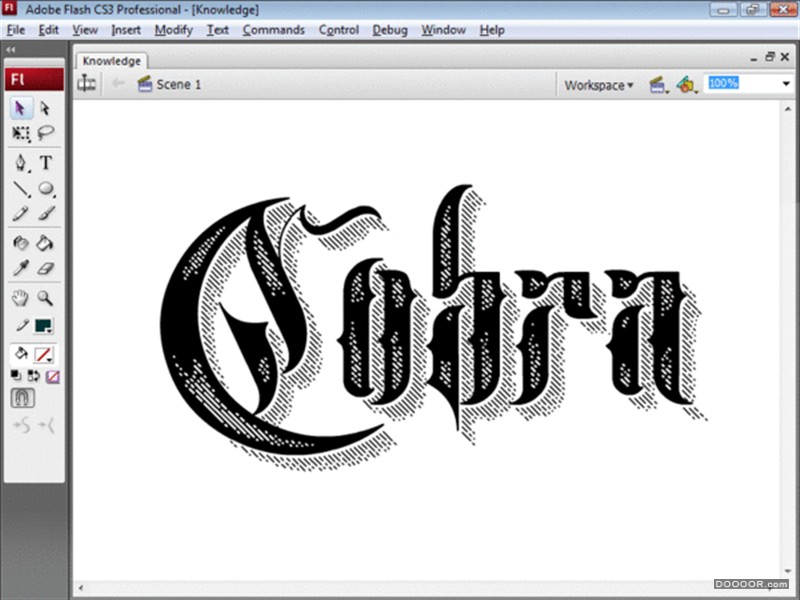Open the Edit Symbols dropdown
Screen dimensions: 800x600
point(687,85)
